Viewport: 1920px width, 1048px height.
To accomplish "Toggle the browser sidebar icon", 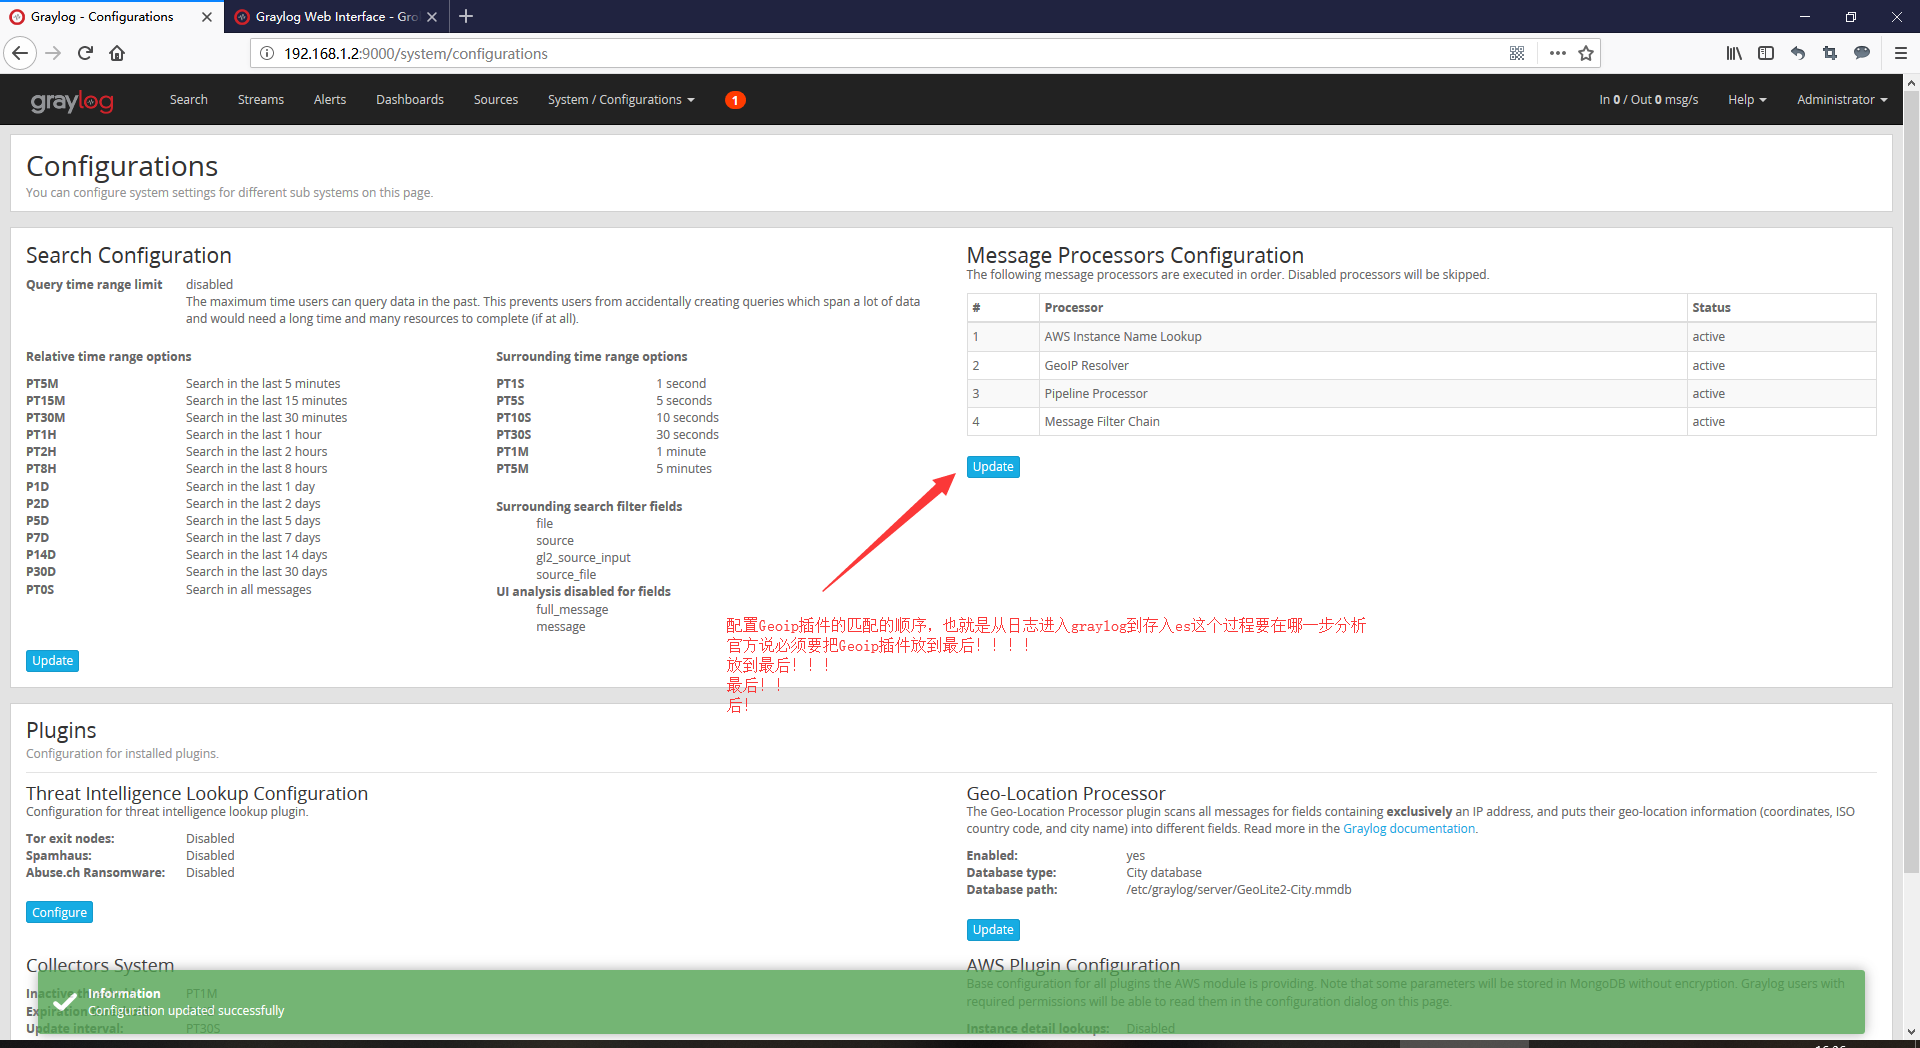I will click(x=1766, y=53).
